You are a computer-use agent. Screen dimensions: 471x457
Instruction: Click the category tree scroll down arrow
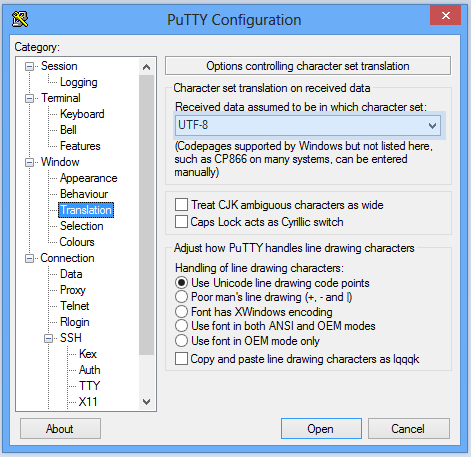point(146,402)
